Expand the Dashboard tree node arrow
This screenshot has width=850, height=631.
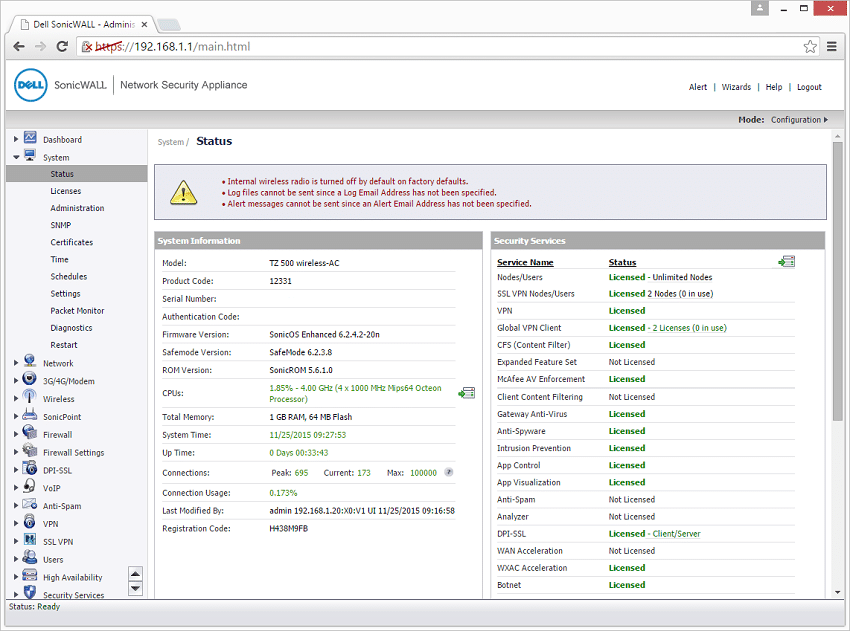pos(16,139)
